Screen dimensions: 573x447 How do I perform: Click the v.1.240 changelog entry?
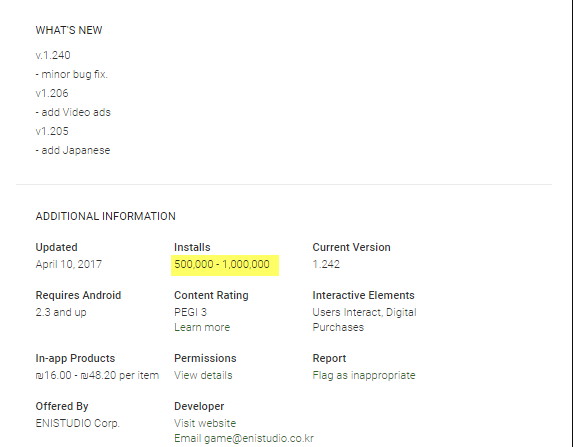(x=53, y=55)
